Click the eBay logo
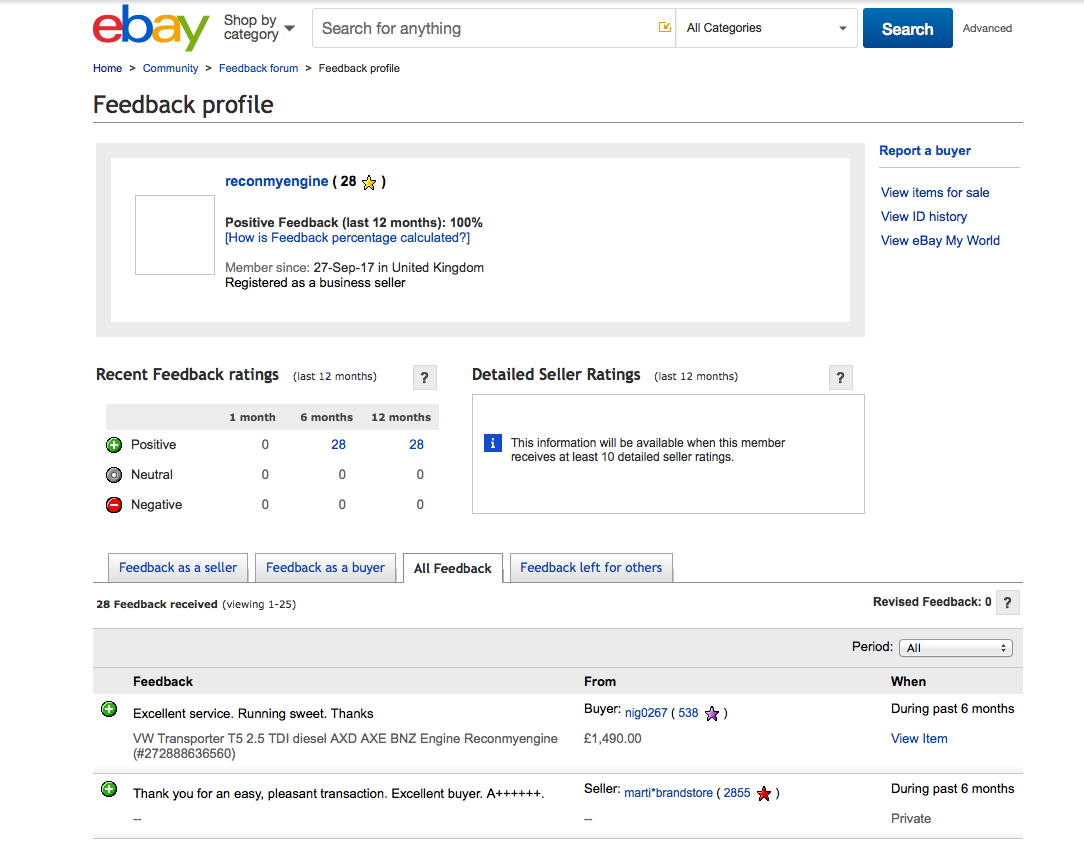Image resolution: width=1084 pixels, height=841 pixels. [x=151, y=28]
